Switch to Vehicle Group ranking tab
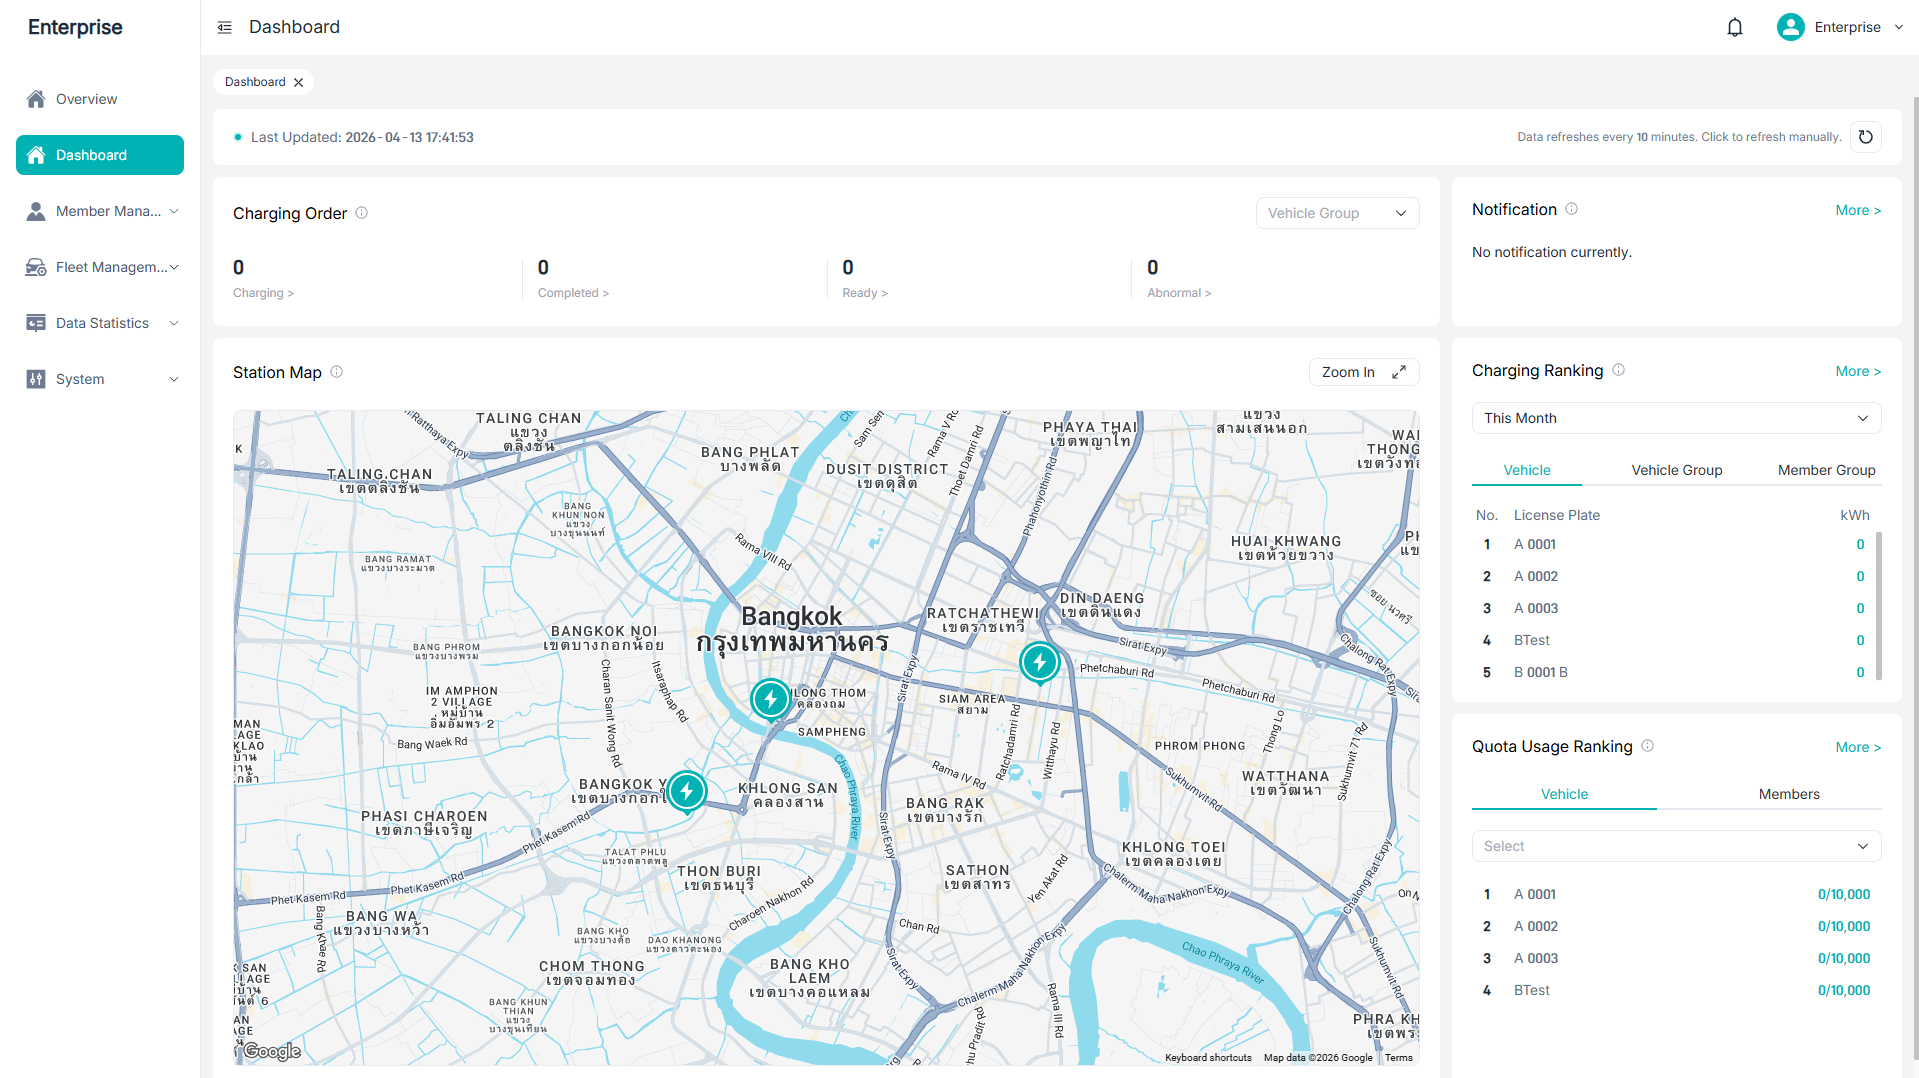The width and height of the screenshot is (1919, 1078). (1677, 470)
